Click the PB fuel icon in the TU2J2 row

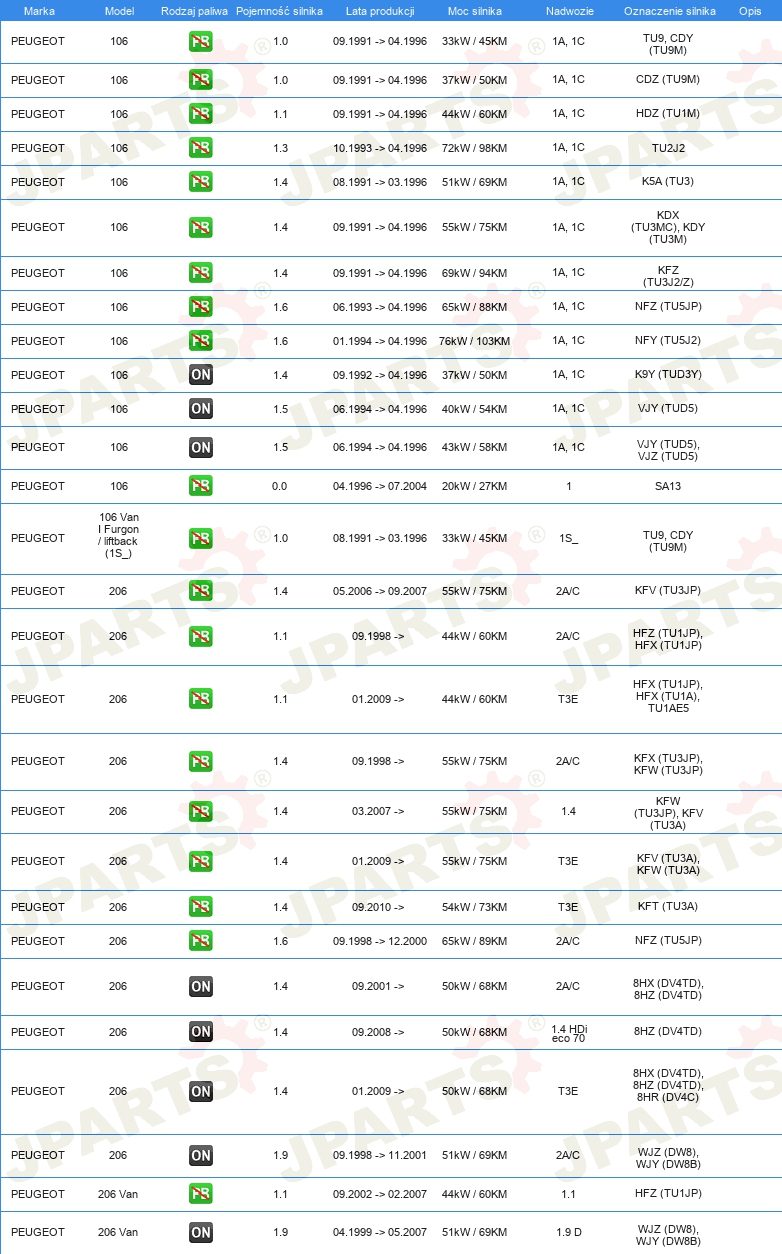click(x=201, y=148)
